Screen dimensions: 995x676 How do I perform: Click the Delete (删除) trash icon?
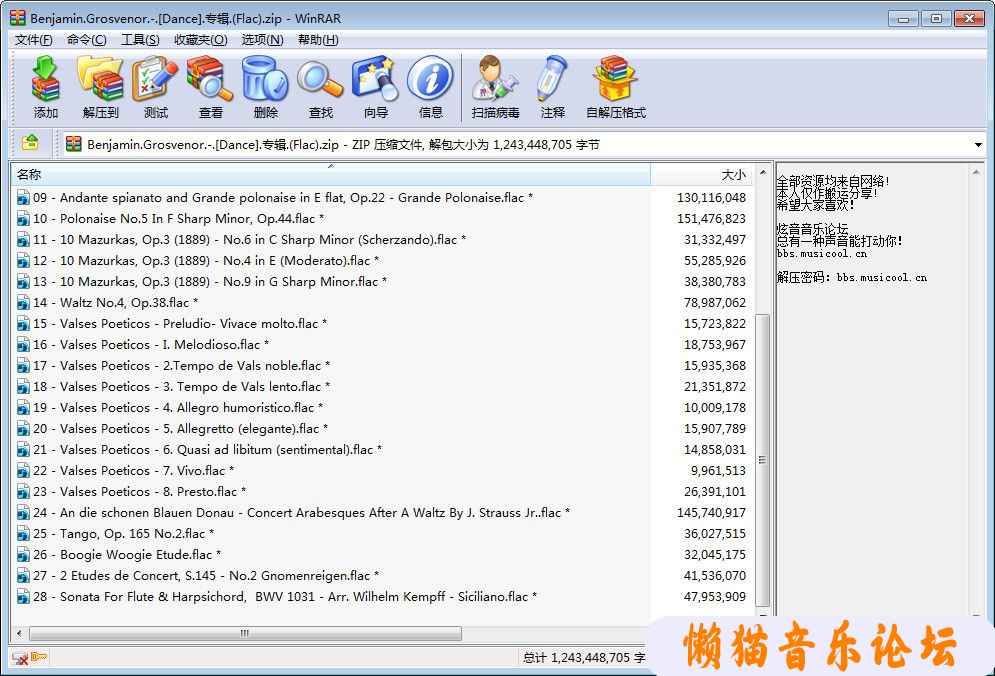(265, 86)
